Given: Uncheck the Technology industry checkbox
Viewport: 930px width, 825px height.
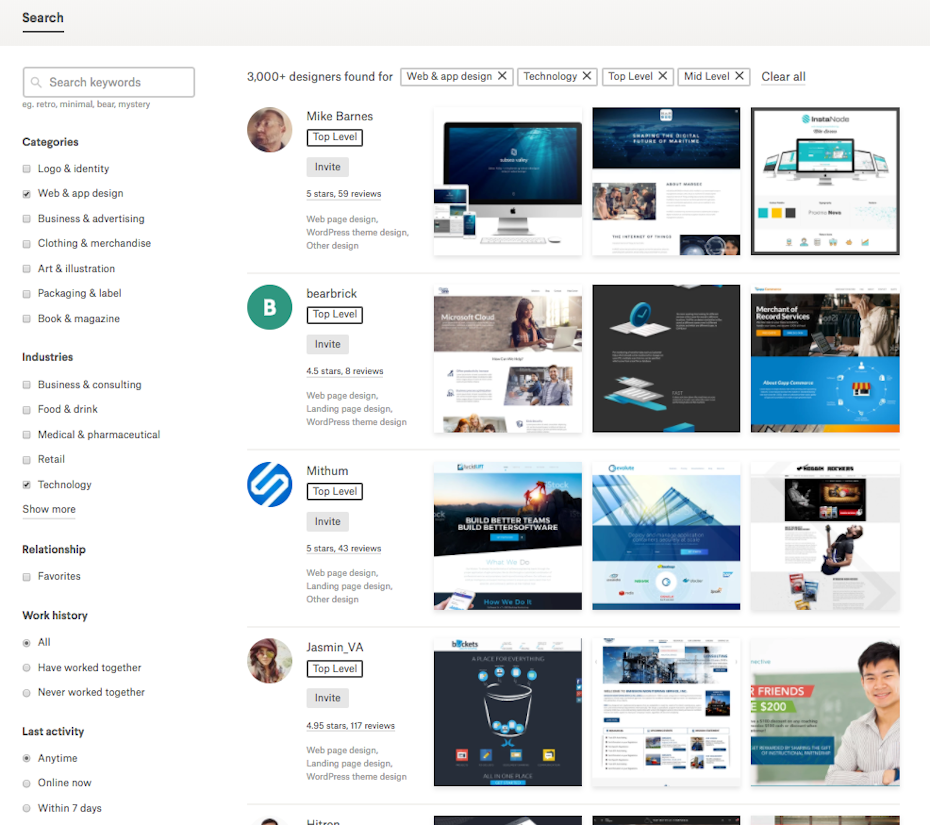Looking at the screenshot, I should pos(27,485).
